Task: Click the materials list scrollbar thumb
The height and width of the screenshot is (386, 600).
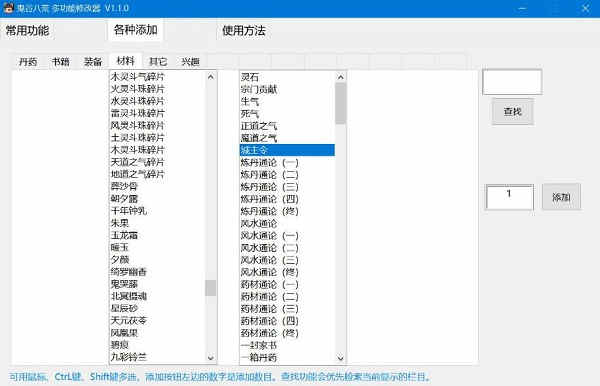Action: (x=210, y=288)
